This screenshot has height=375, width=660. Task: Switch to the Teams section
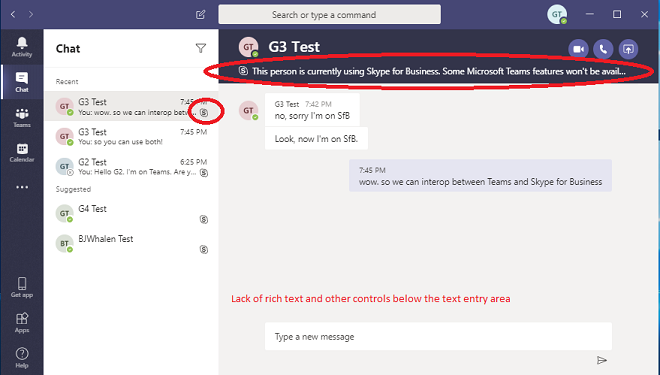[x=22, y=117]
